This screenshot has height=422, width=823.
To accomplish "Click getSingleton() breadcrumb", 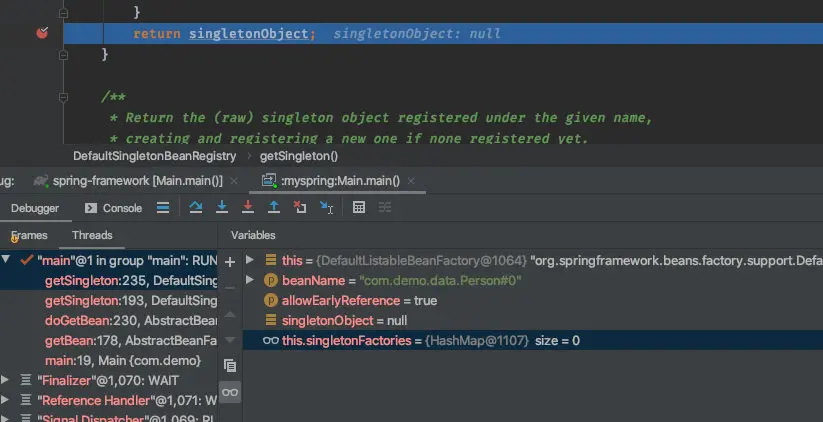I will point(299,156).
